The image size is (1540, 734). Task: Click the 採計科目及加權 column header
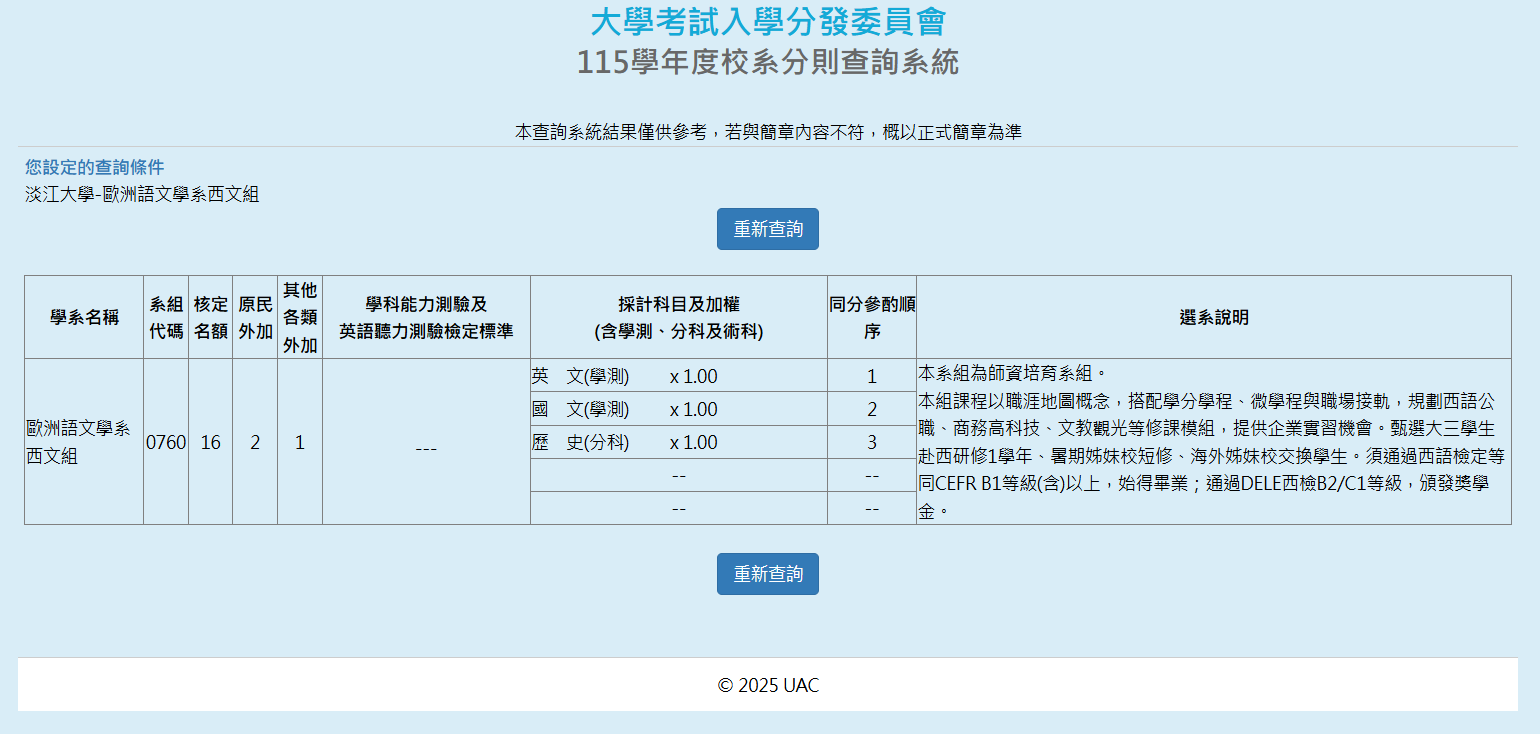tap(678, 317)
